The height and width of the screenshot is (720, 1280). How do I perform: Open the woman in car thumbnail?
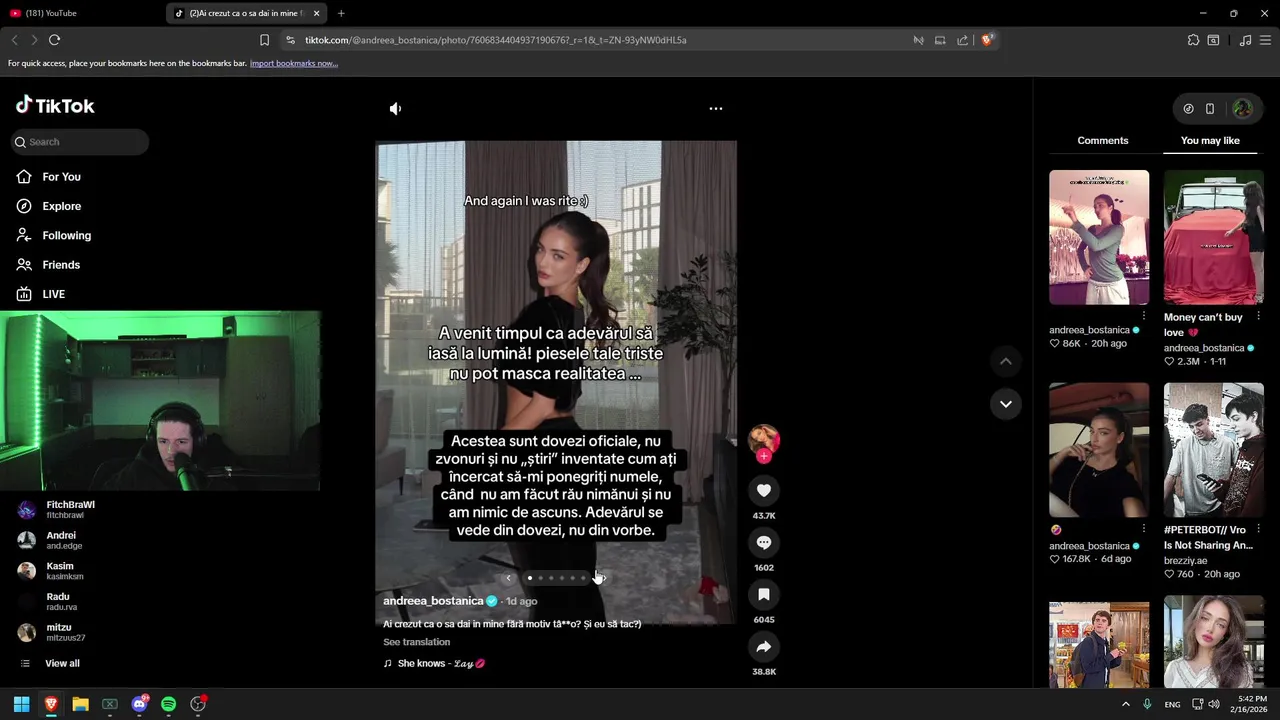(1099, 450)
